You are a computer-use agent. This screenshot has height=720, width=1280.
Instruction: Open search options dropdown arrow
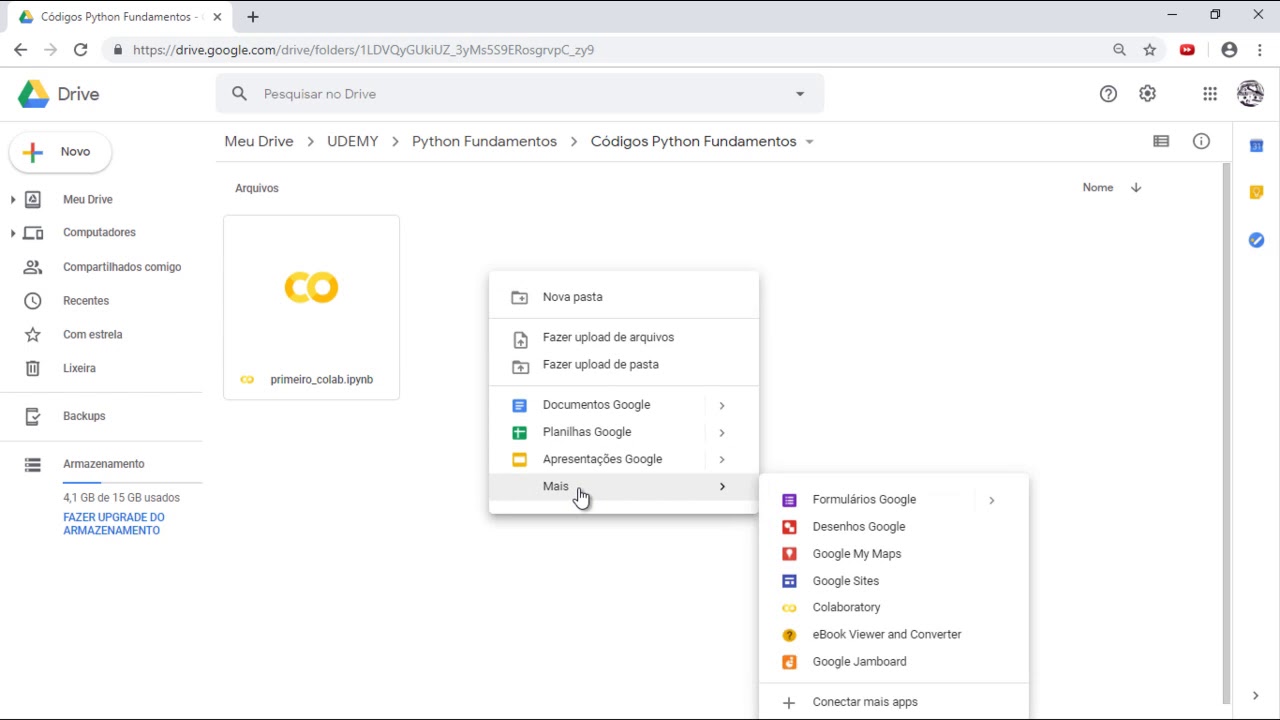click(800, 94)
